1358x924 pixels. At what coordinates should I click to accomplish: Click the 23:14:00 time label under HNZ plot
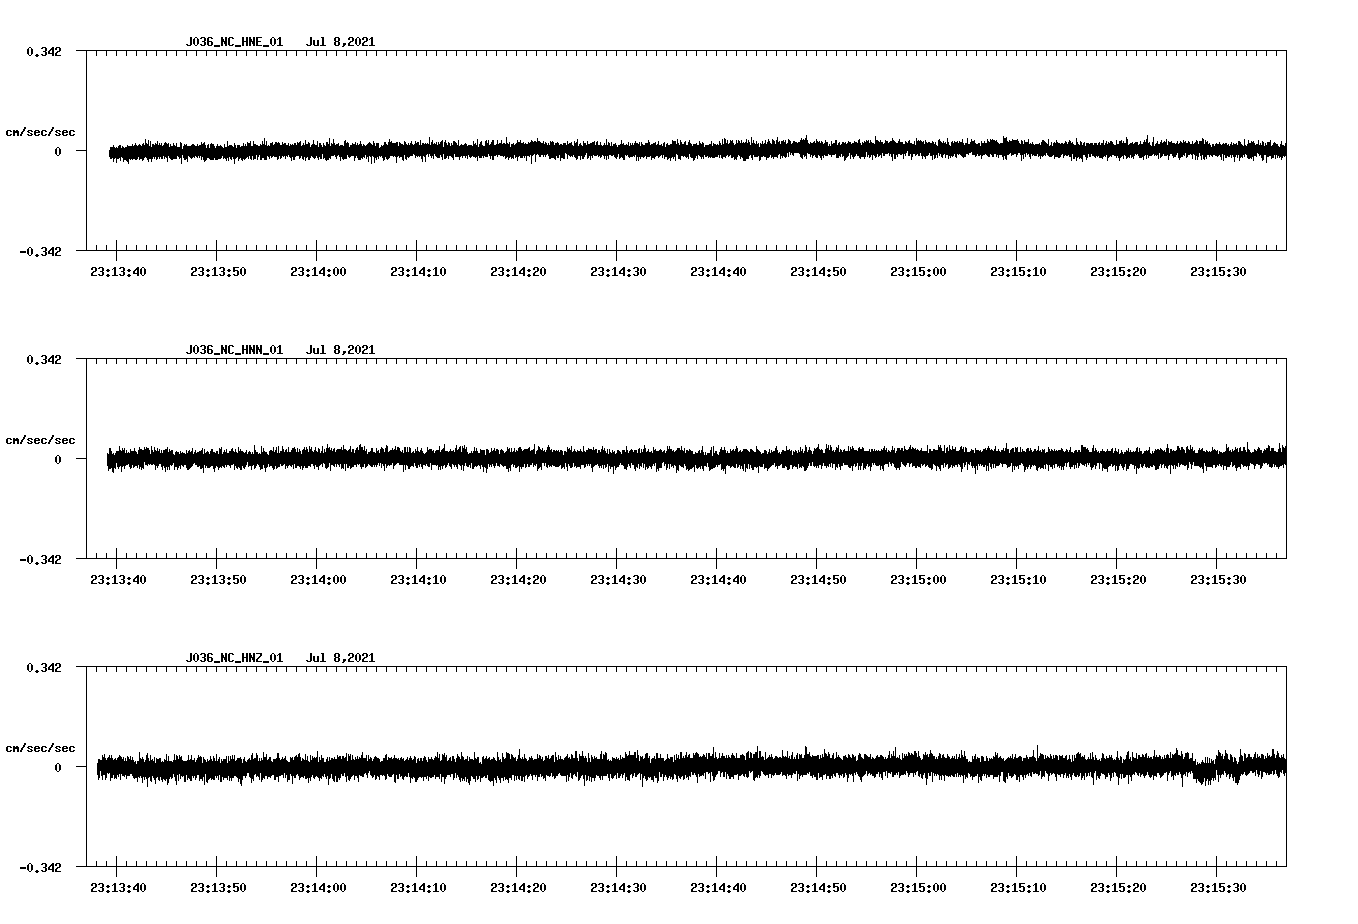pyautogui.click(x=318, y=888)
